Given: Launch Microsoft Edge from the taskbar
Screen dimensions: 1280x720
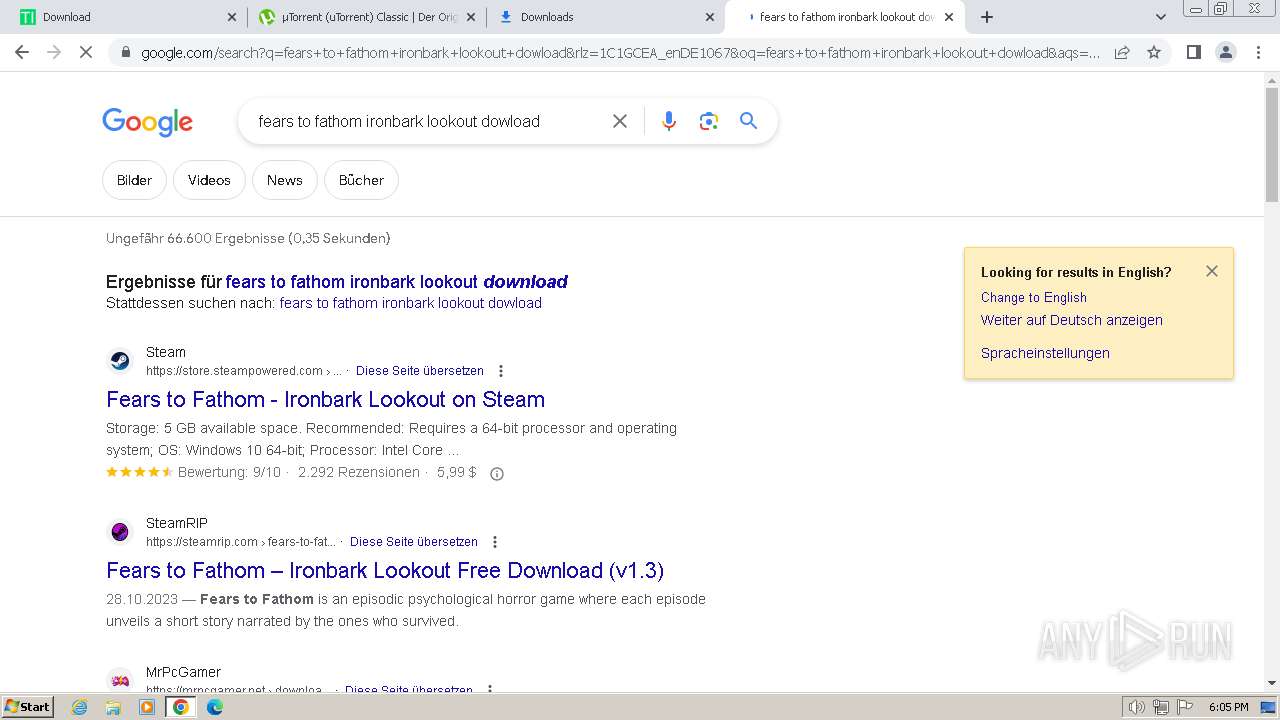Looking at the screenshot, I should [x=215, y=707].
